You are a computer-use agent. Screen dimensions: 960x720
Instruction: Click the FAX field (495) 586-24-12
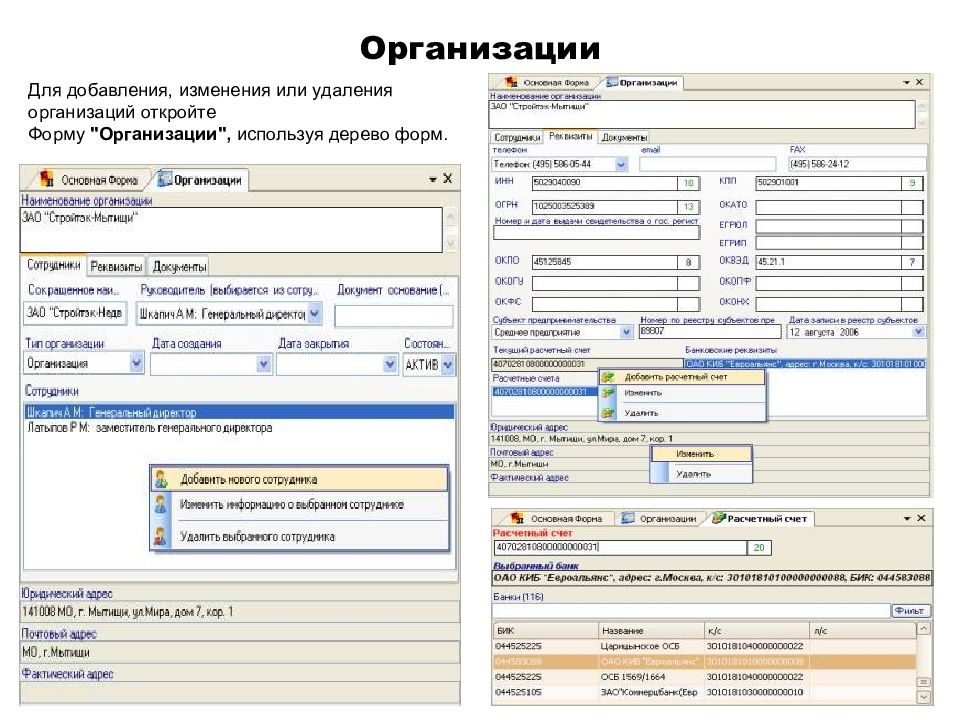coord(857,164)
